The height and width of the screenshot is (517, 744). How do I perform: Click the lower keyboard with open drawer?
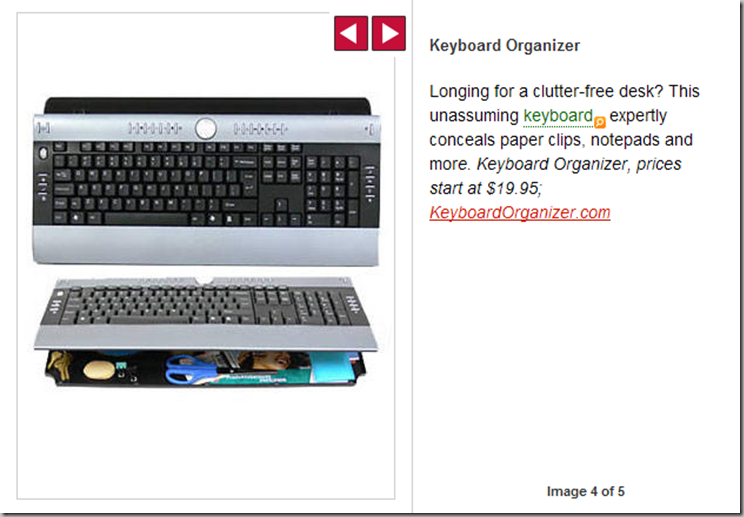click(x=205, y=332)
